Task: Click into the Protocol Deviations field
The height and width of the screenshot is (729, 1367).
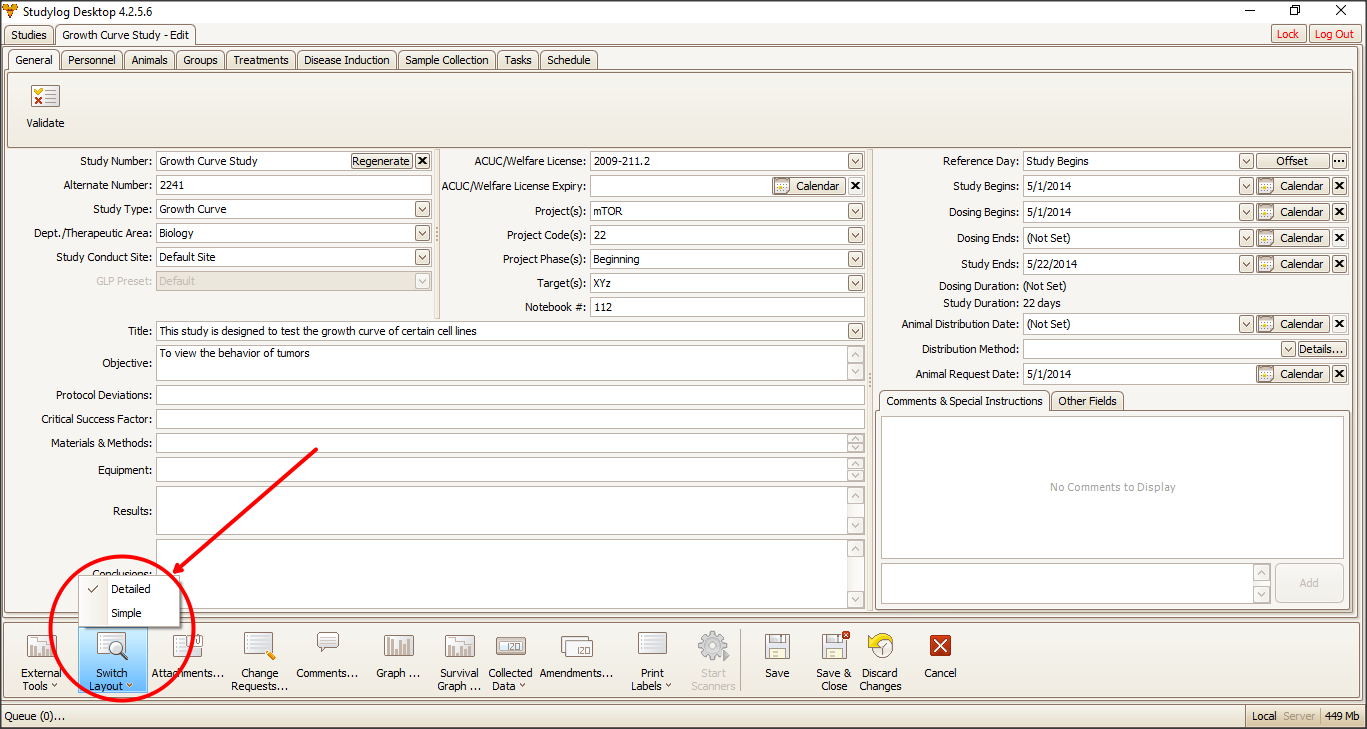Action: 510,395
